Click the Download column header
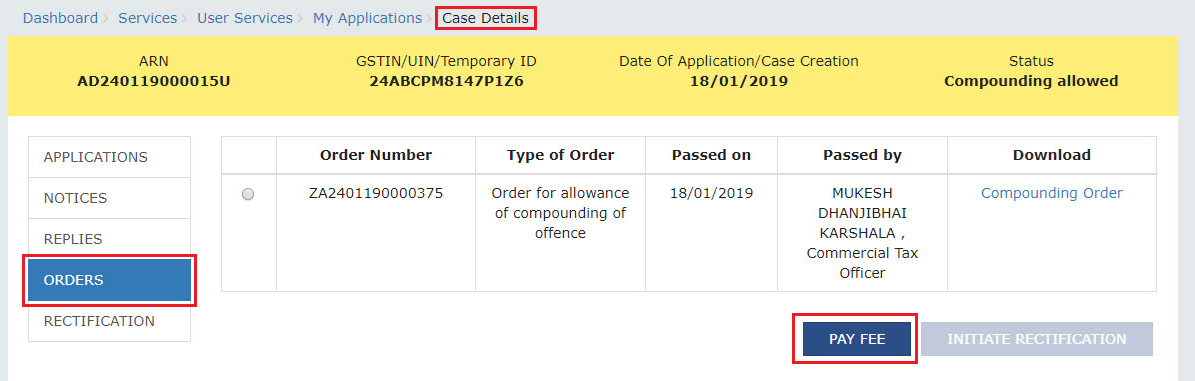This screenshot has height=381, width=1195. (1051, 155)
